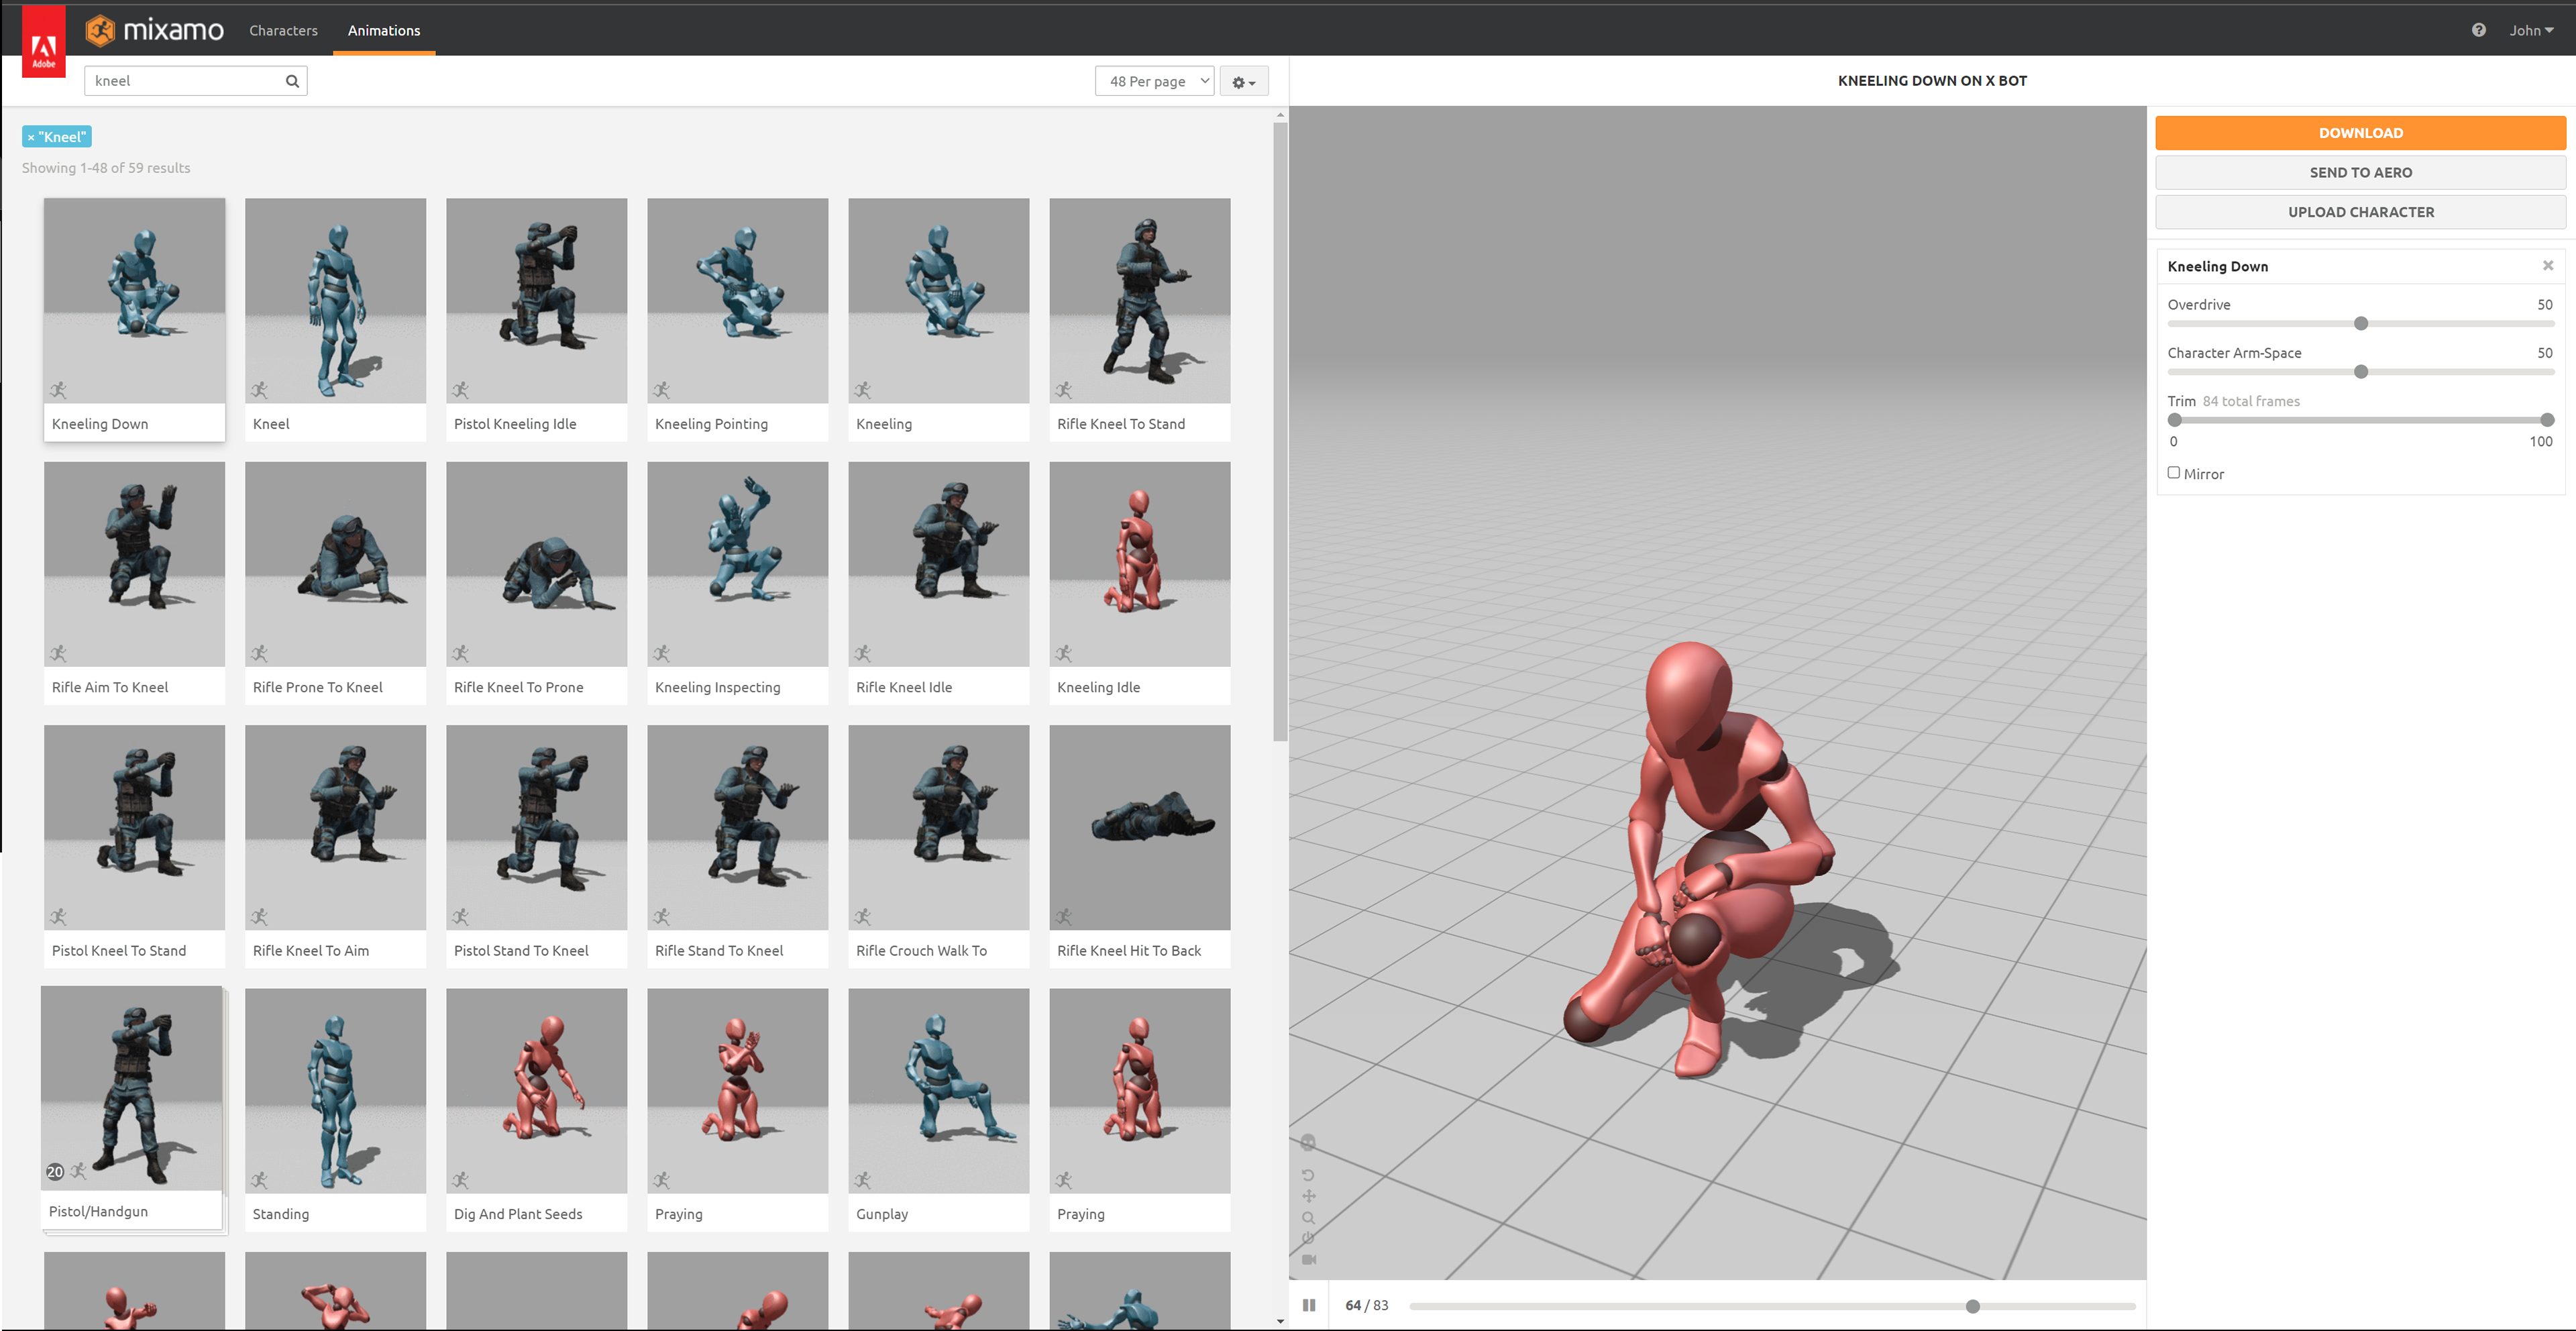2576x1331 pixels.
Task: Click the Mixamo logo
Action: (154, 30)
